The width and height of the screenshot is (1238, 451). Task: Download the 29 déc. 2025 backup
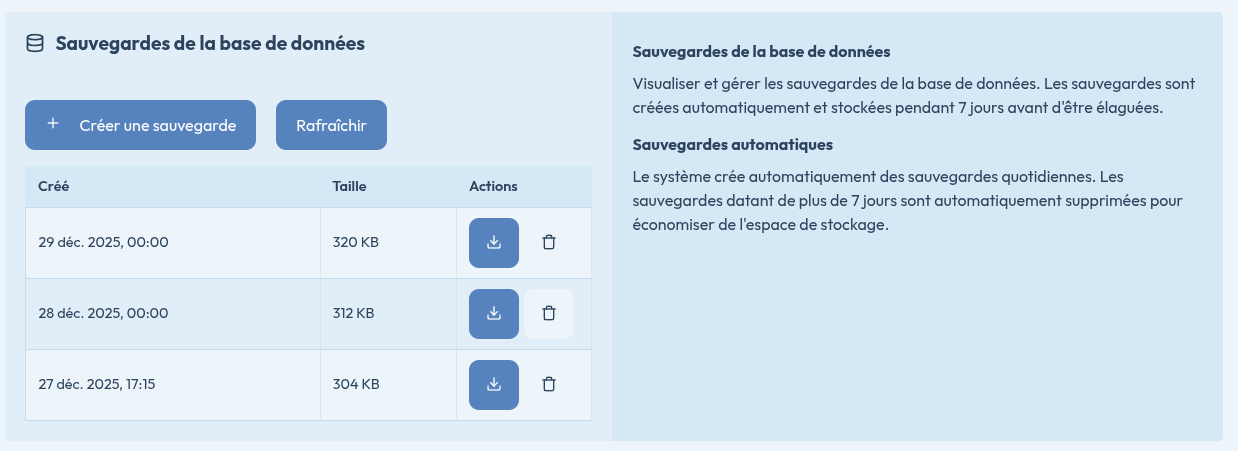click(493, 243)
